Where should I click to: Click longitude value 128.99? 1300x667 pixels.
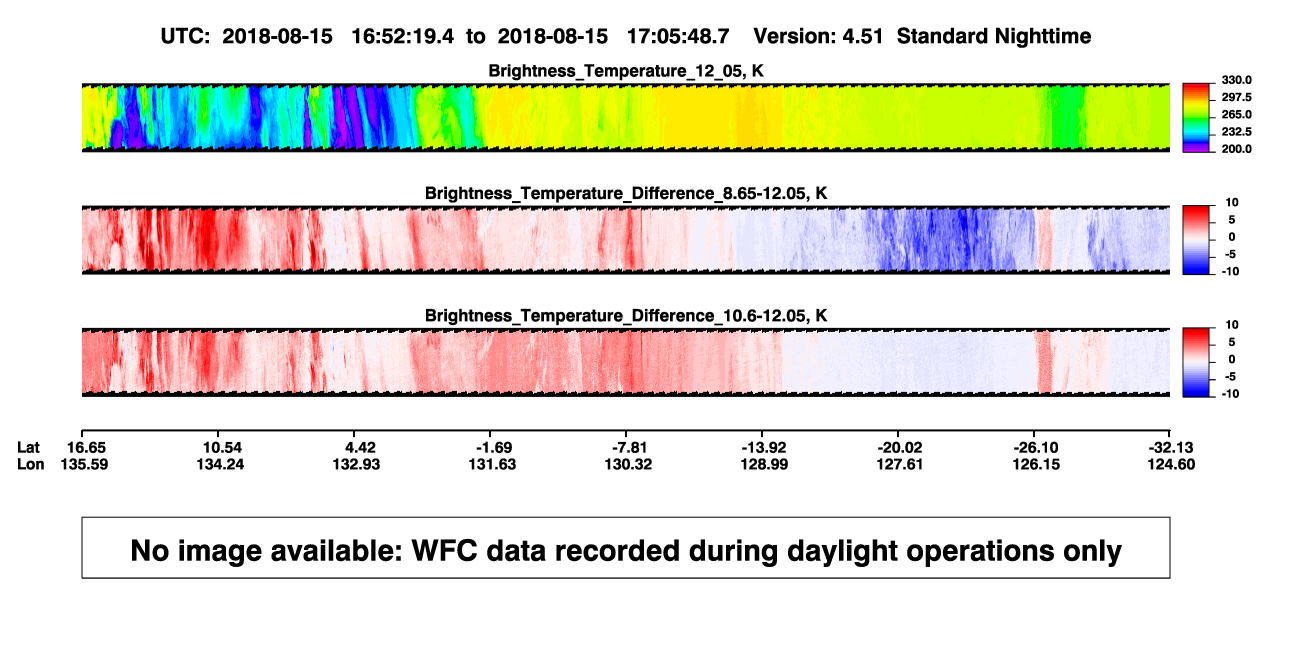(x=764, y=464)
